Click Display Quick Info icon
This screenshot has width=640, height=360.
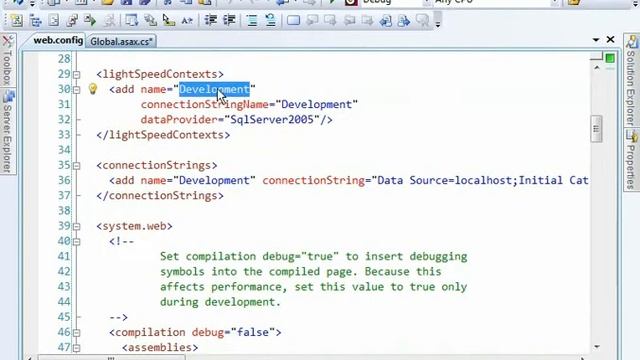click(169, 20)
